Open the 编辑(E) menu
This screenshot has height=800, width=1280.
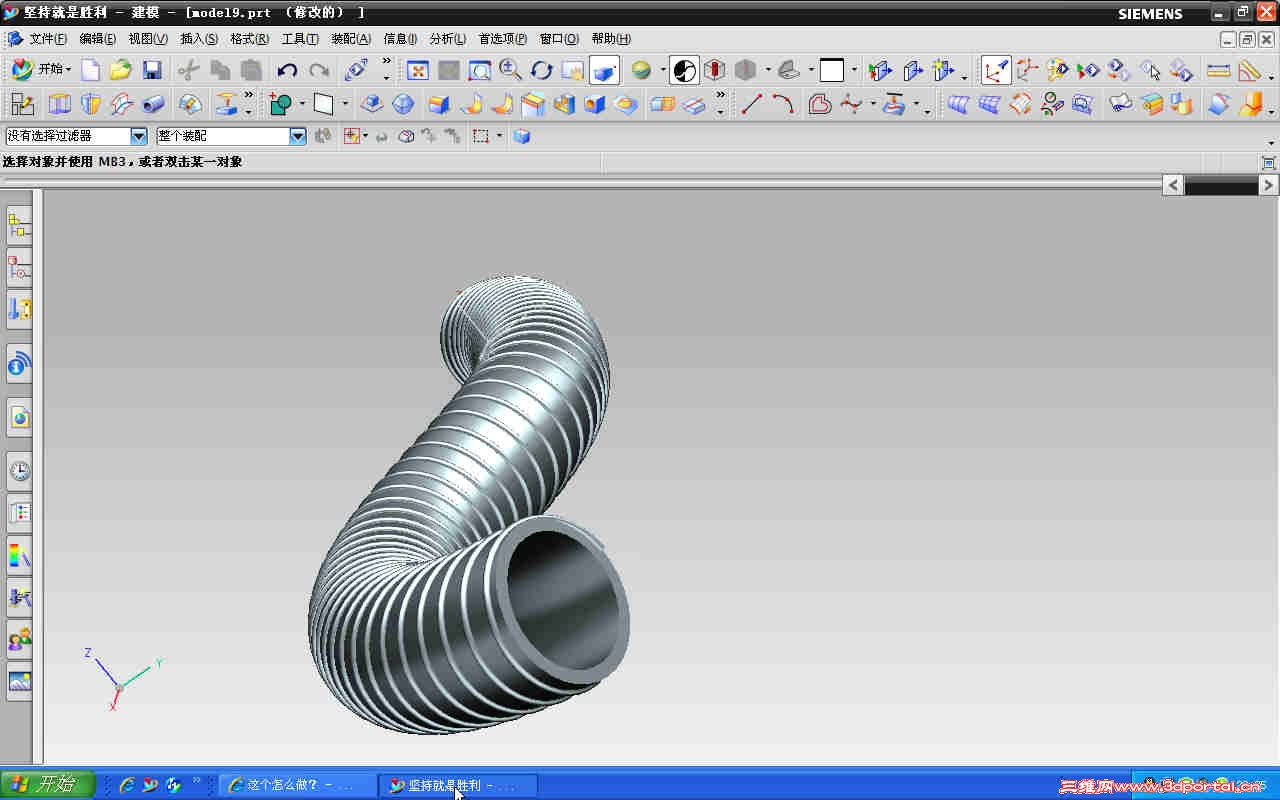click(98, 39)
